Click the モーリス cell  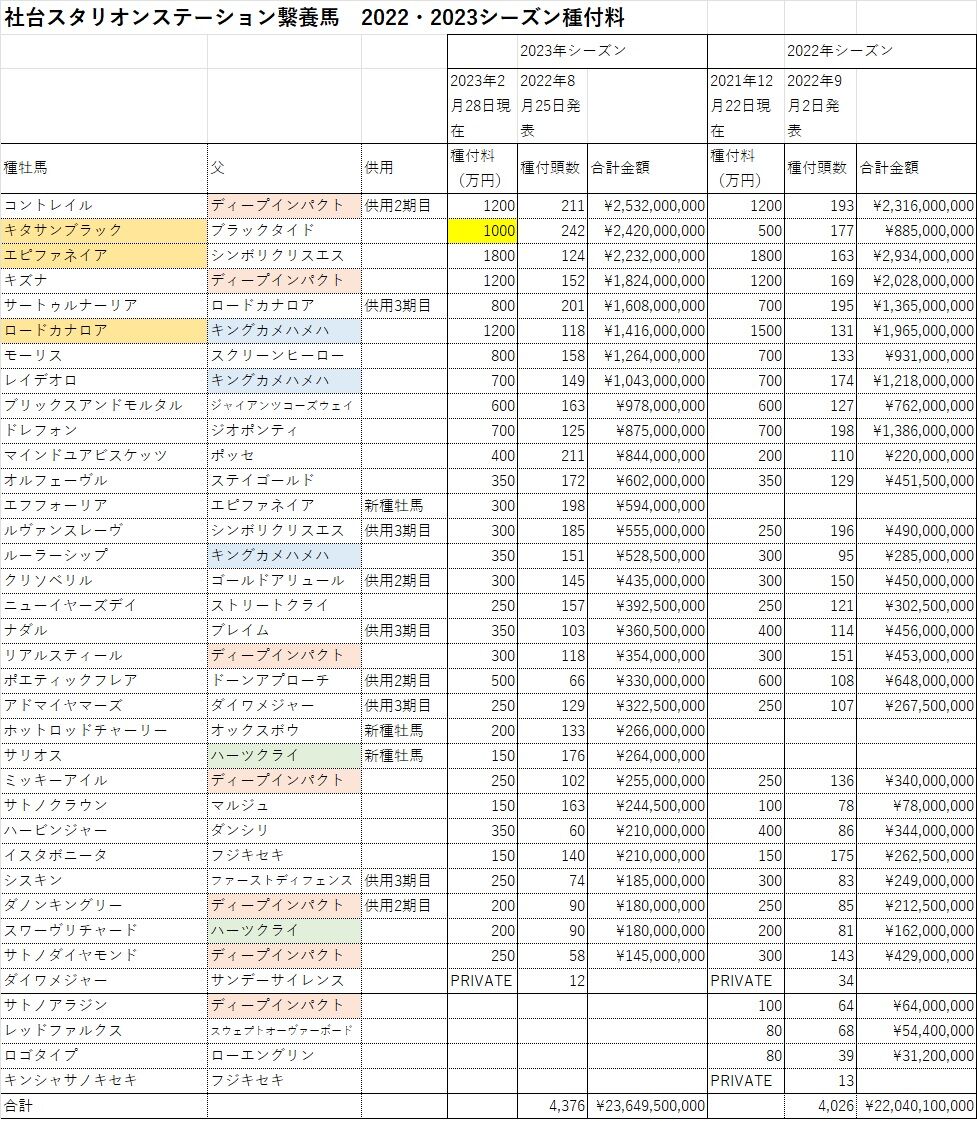104,355
